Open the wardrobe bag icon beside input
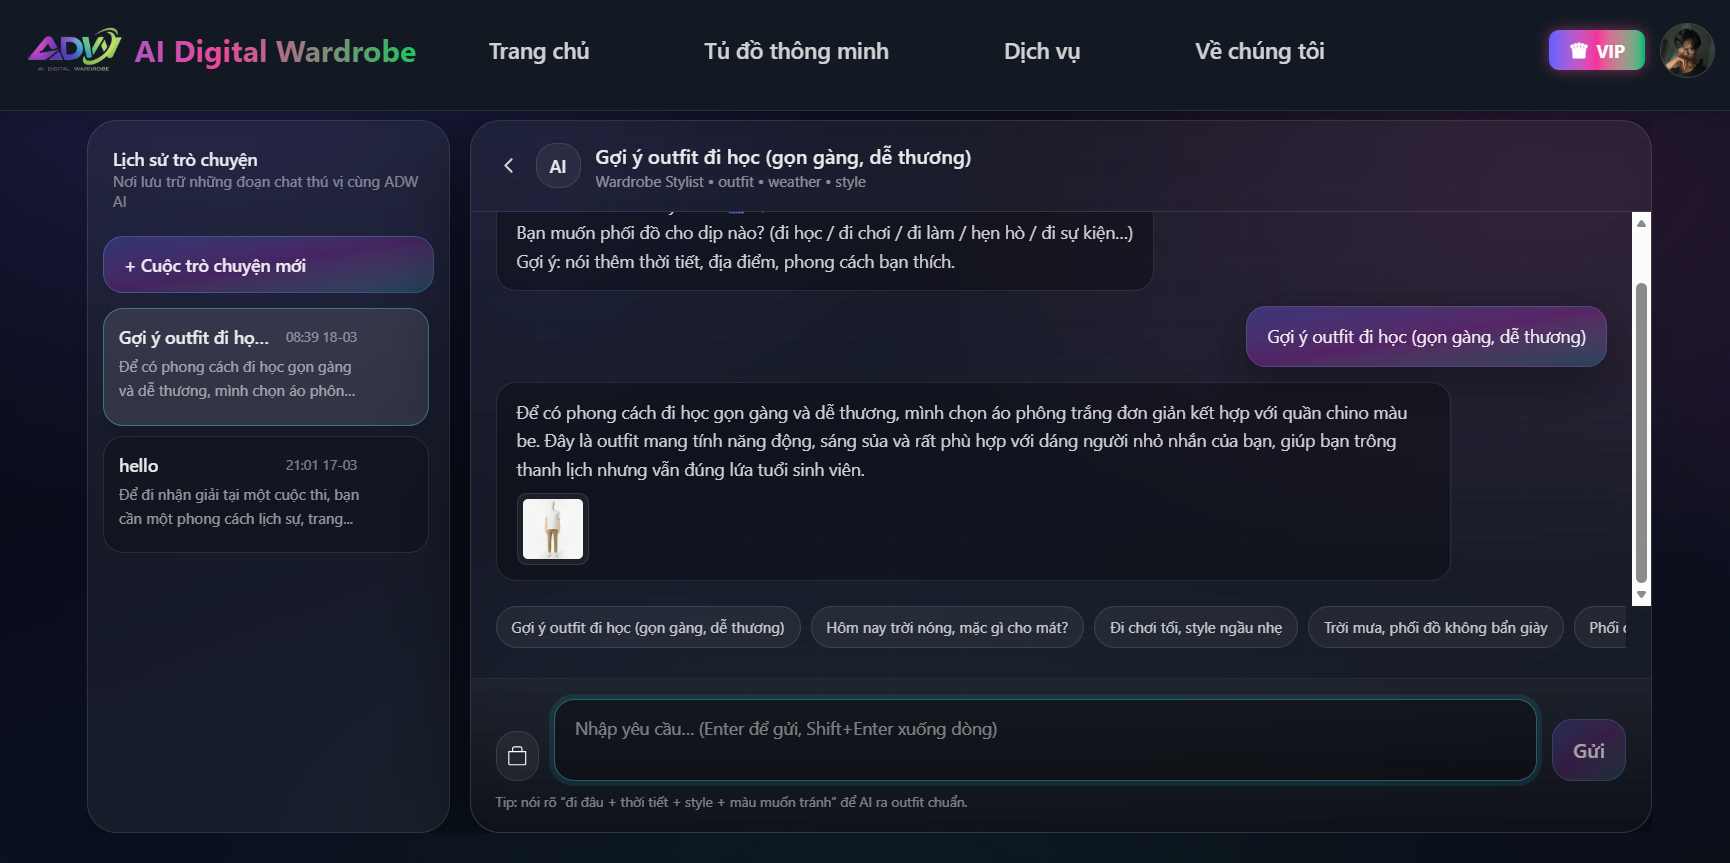The image size is (1730, 863). pos(517,756)
